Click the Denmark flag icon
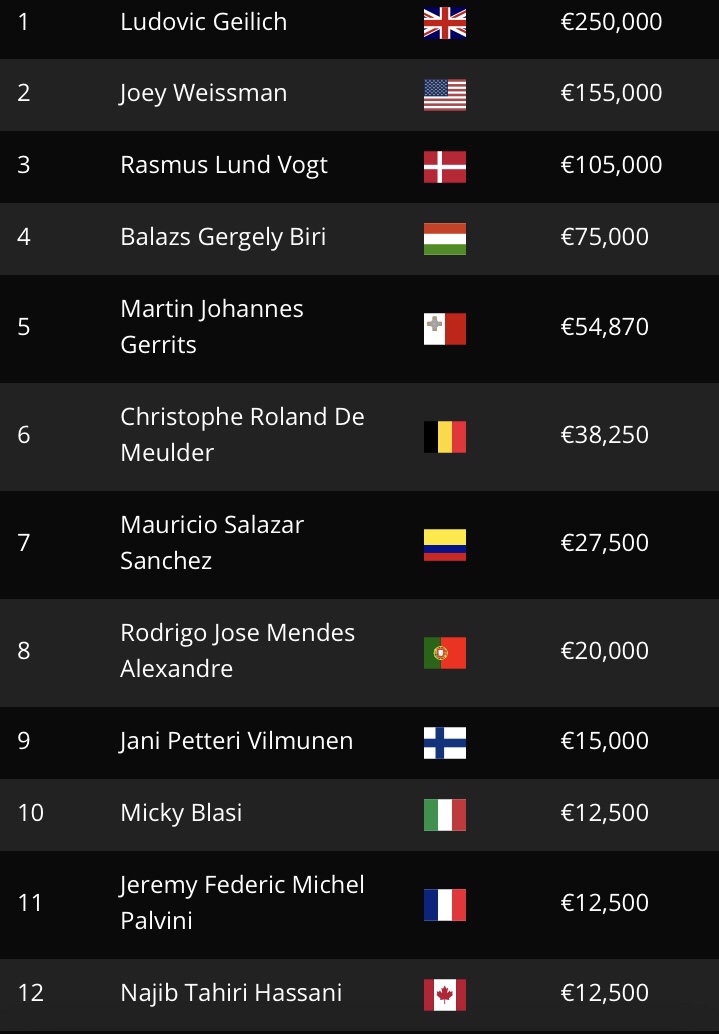719x1034 pixels. coord(445,166)
